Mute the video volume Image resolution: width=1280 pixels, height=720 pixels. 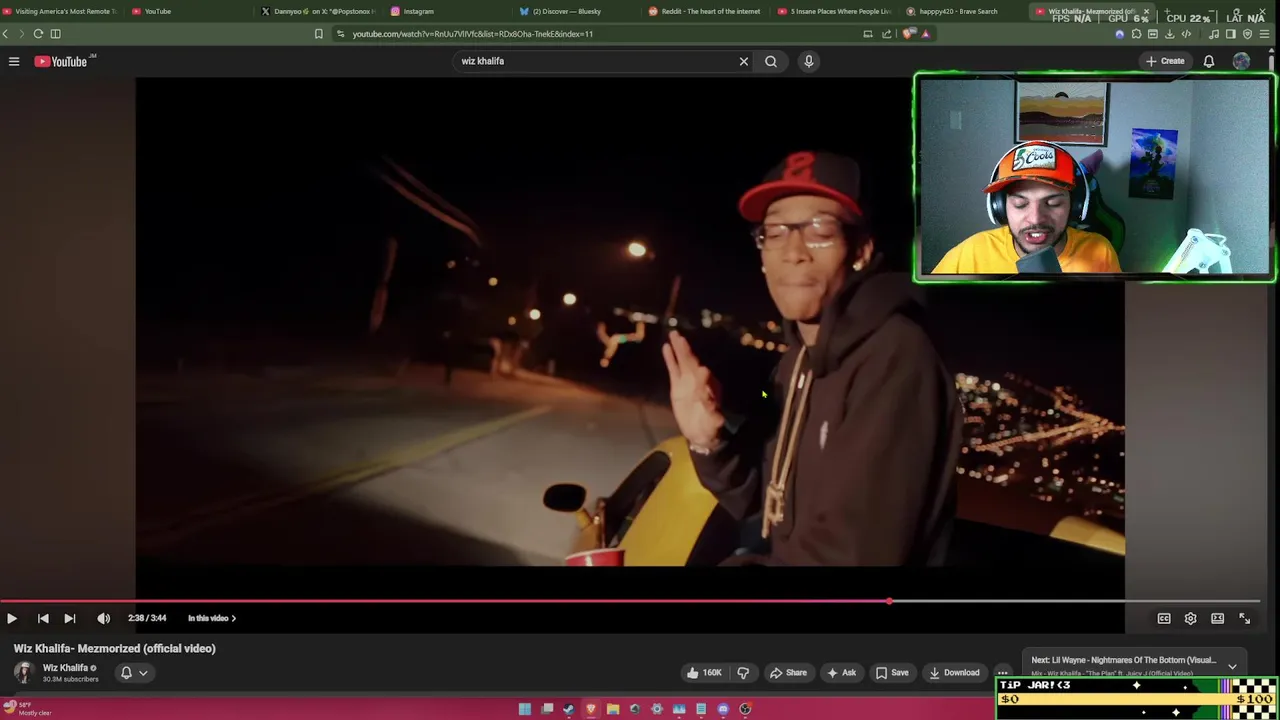(x=104, y=618)
